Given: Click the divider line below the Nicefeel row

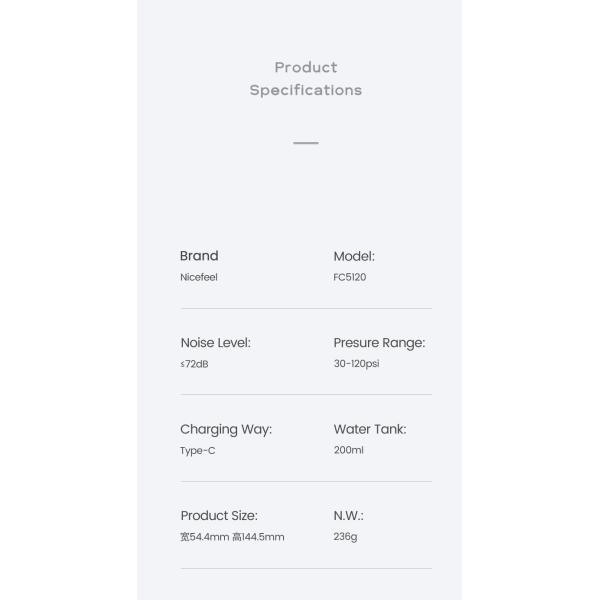Looking at the screenshot, I should [x=305, y=308].
